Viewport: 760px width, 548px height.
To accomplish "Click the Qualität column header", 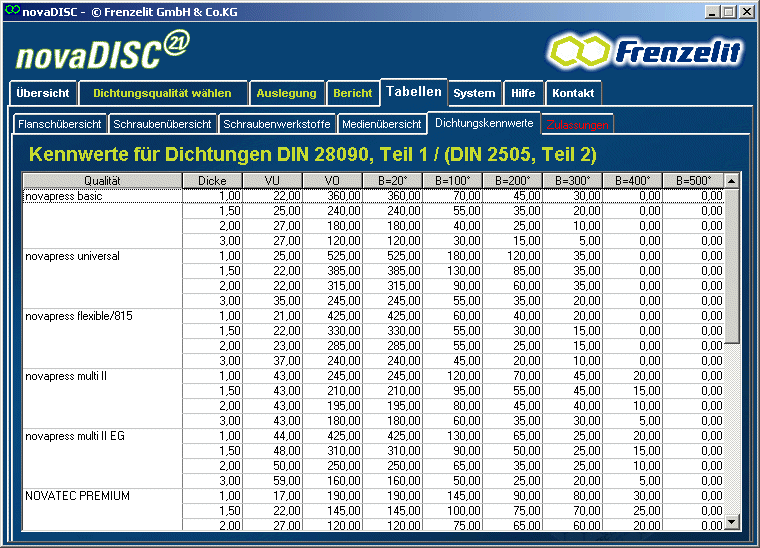I will (x=102, y=181).
